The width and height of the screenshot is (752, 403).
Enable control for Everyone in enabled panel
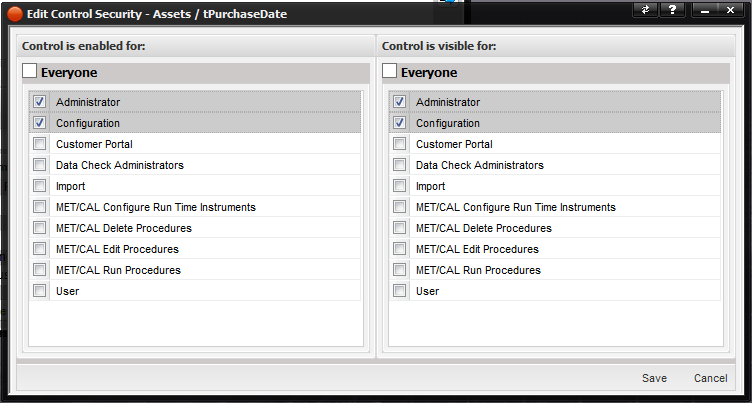(30, 71)
